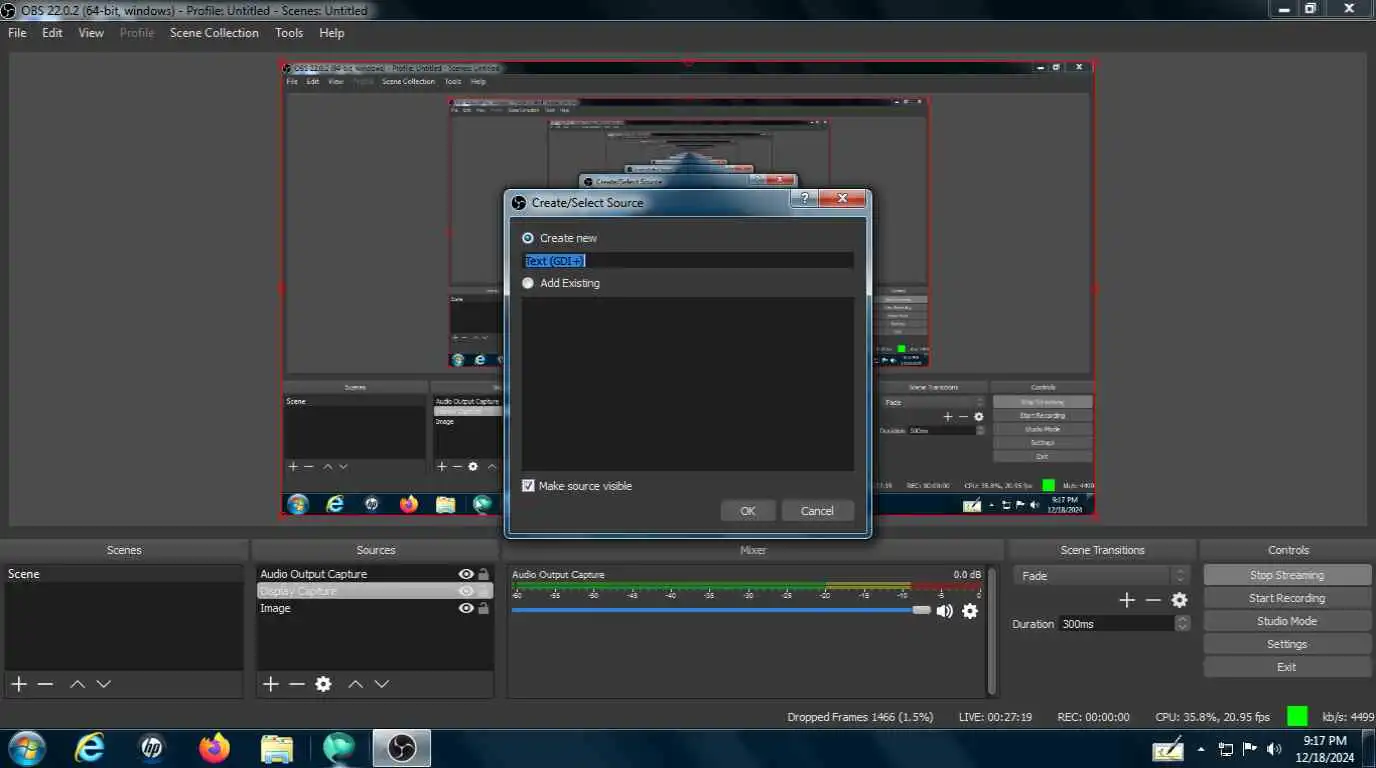Click Cancel in Create/Select Source dialog

tap(817, 511)
